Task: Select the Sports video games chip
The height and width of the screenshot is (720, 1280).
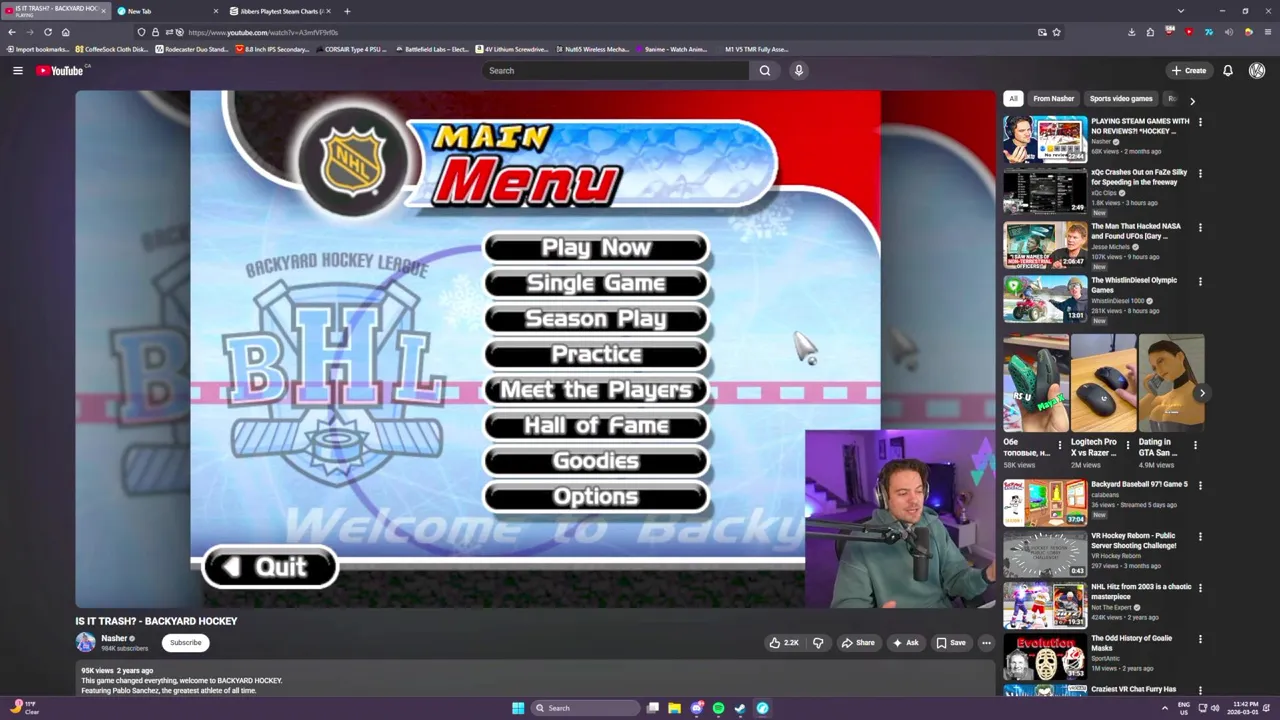Action: (1121, 99)
